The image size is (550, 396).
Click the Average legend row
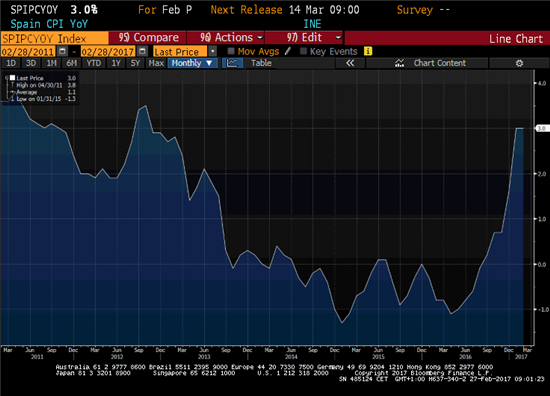(x=43, y=92)
